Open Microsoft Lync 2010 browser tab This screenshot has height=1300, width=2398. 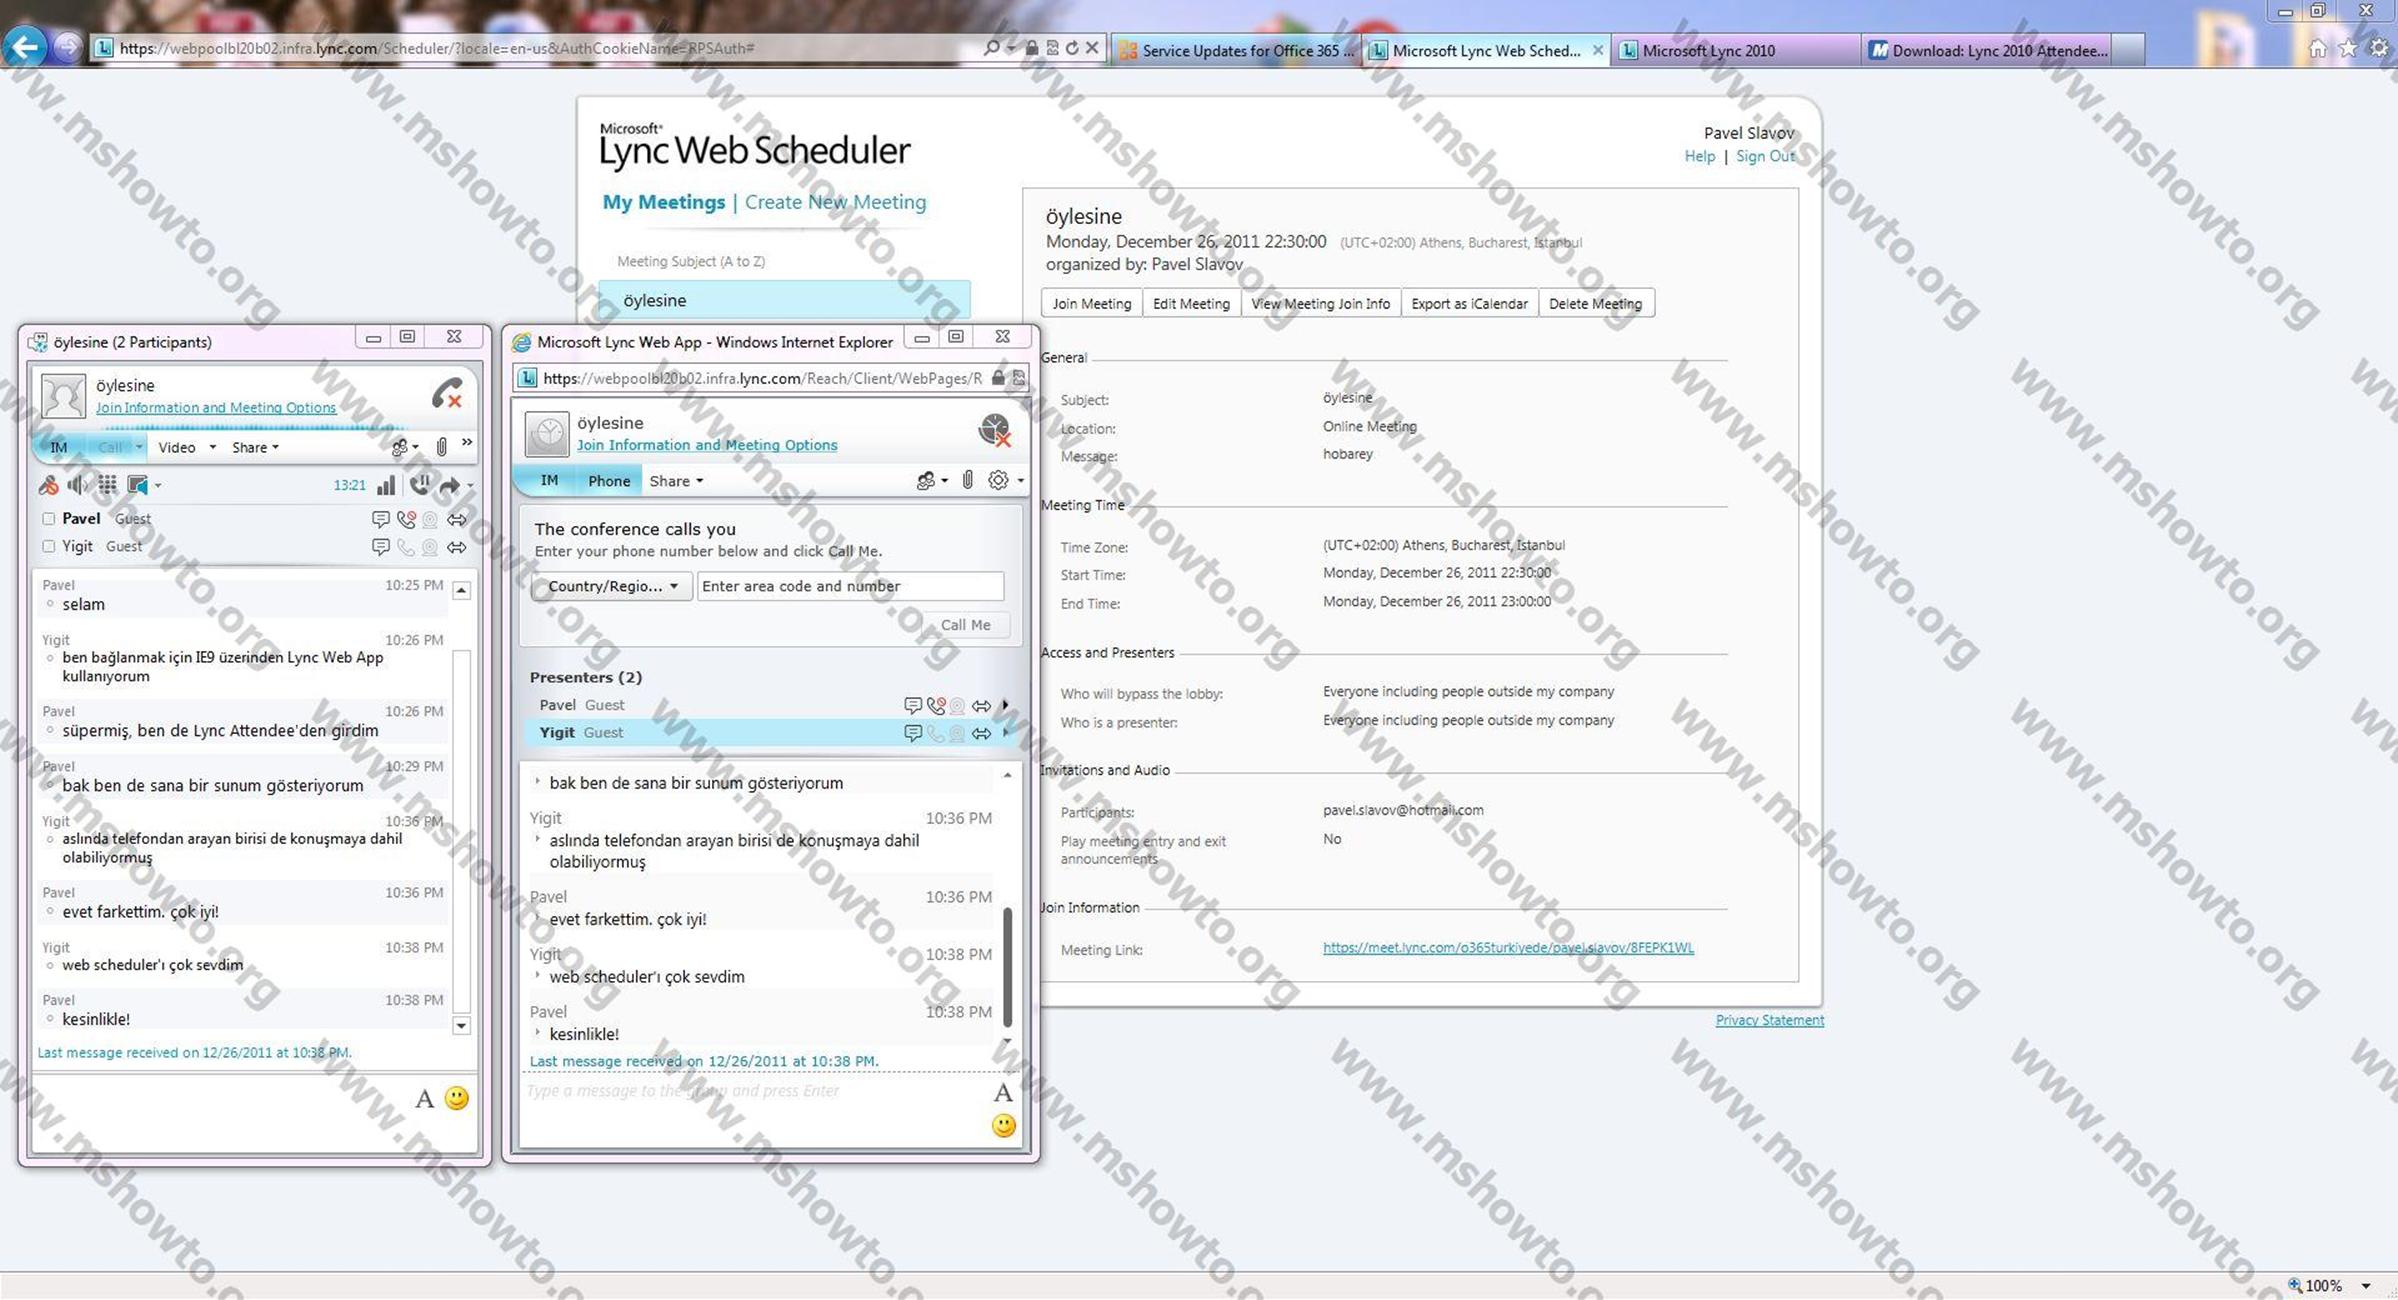point(1735,50)
